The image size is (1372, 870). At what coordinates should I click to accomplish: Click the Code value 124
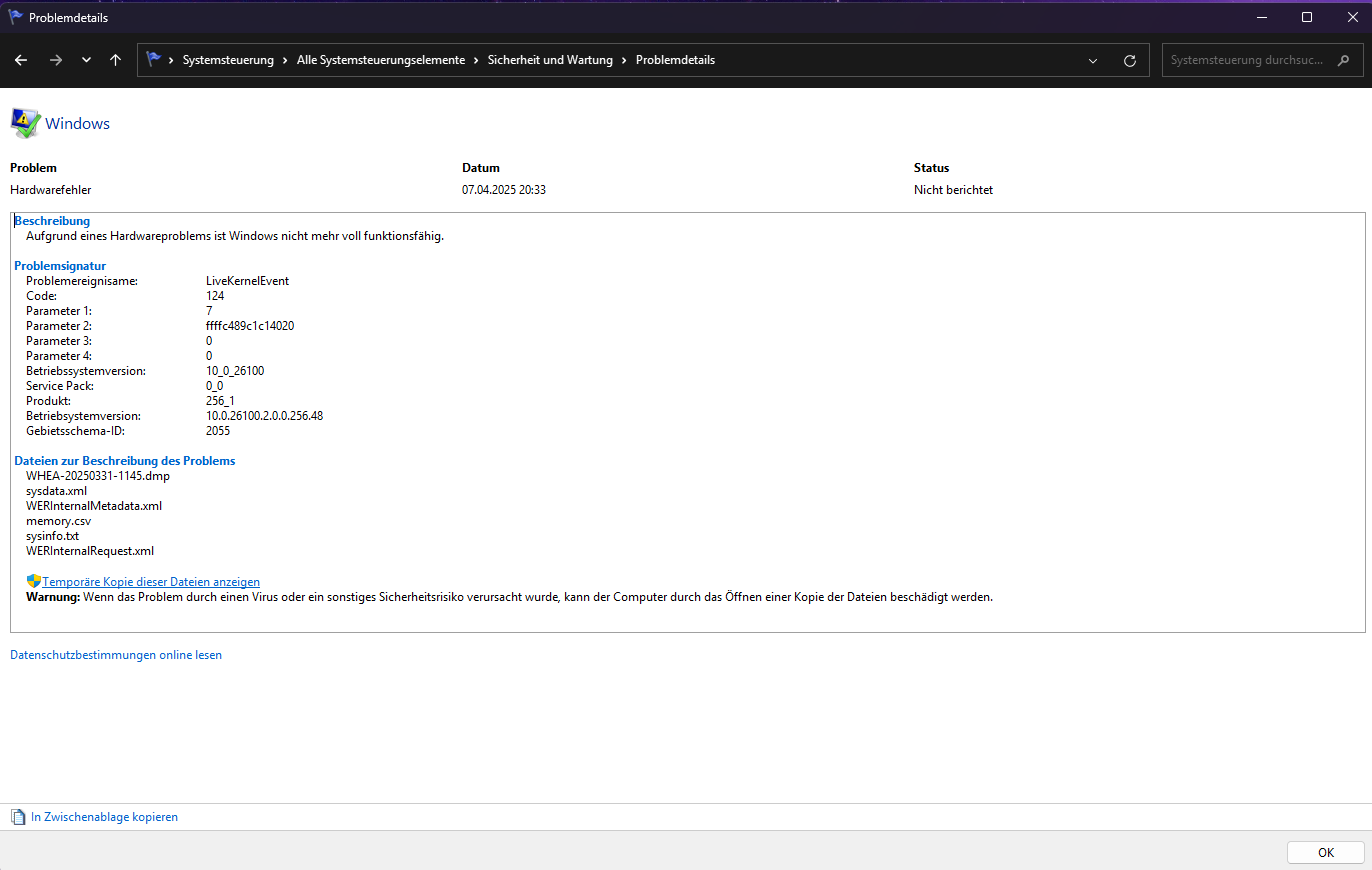215,296
